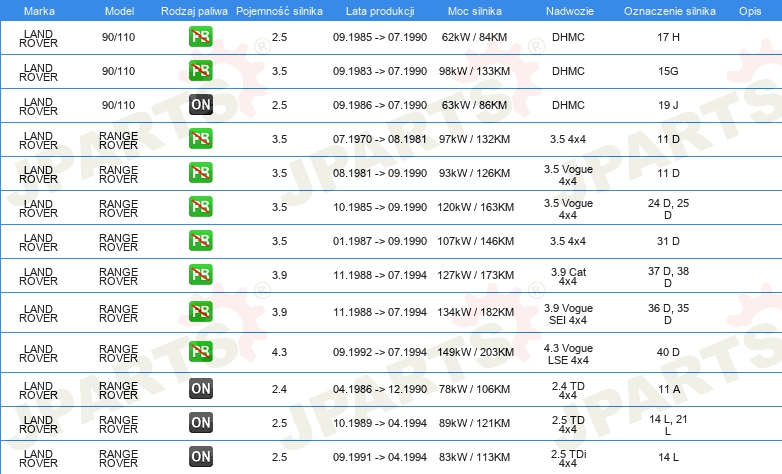This screenshot has width=782, height=474.
Task: Click the Model column header
Action: (119, 11)
